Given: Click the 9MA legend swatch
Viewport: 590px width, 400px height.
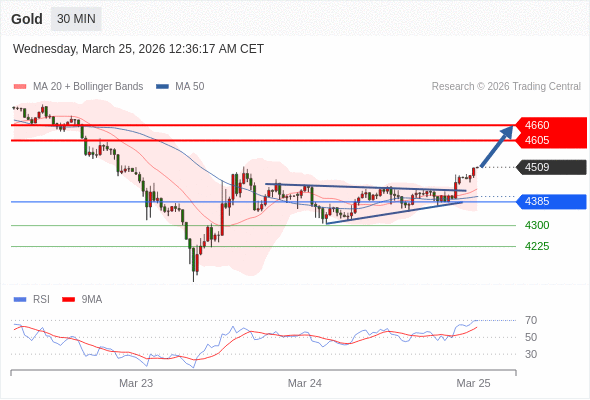Looking at the screenshot, I should (x=68, y=300).
